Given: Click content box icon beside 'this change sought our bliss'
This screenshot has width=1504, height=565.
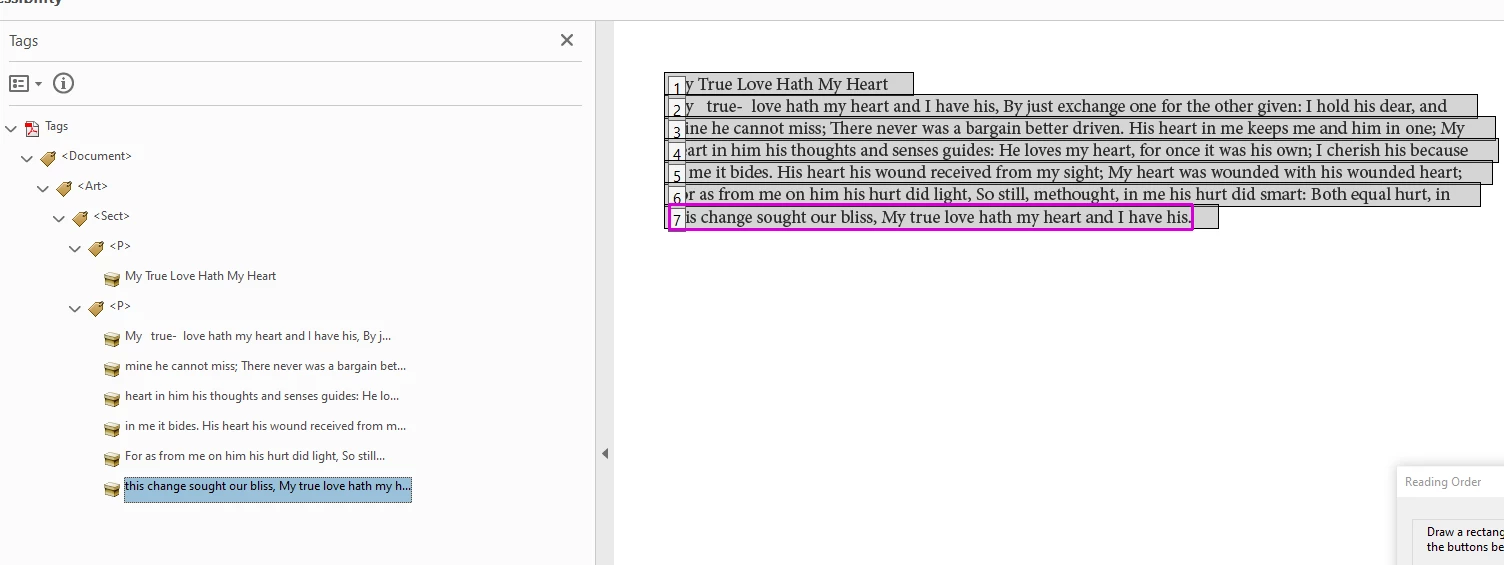Looking at the screenshot, I should point(112,489).
